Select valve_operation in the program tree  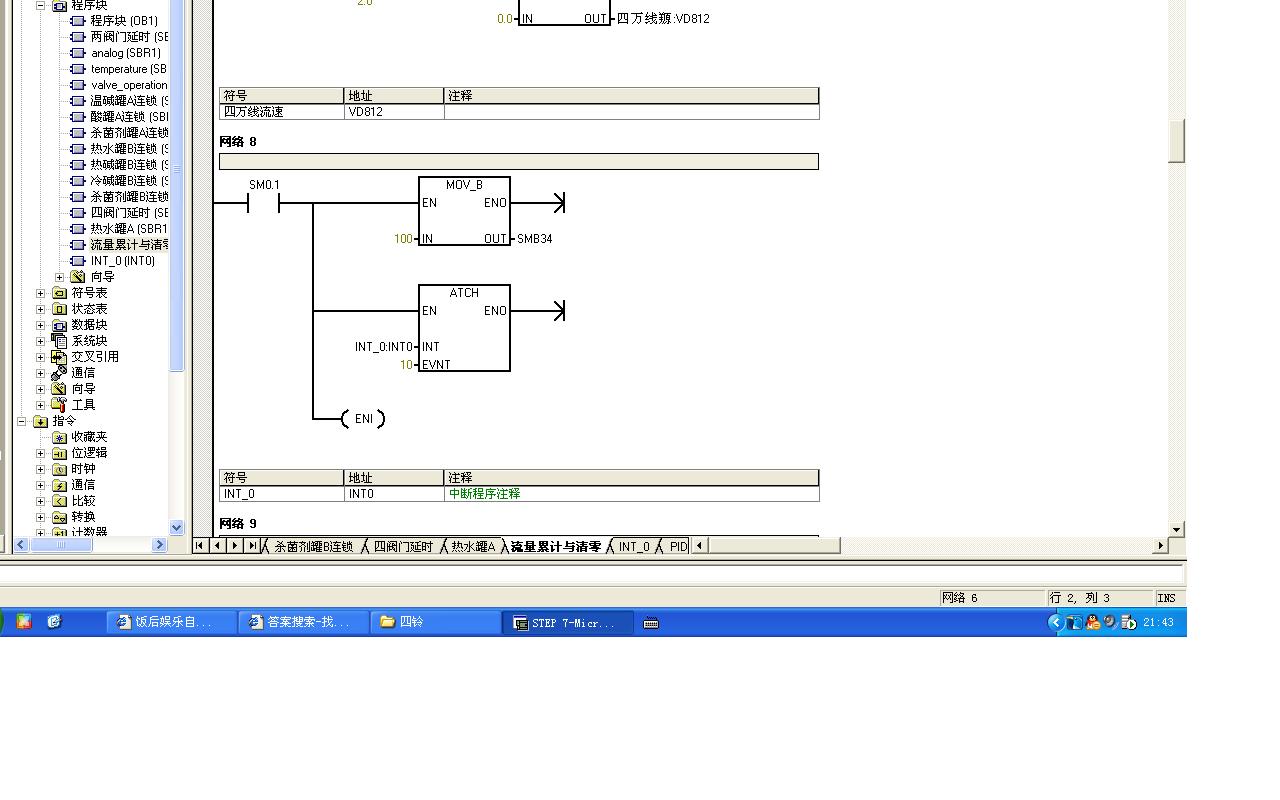pyautogui.click(x=129, y=85)
